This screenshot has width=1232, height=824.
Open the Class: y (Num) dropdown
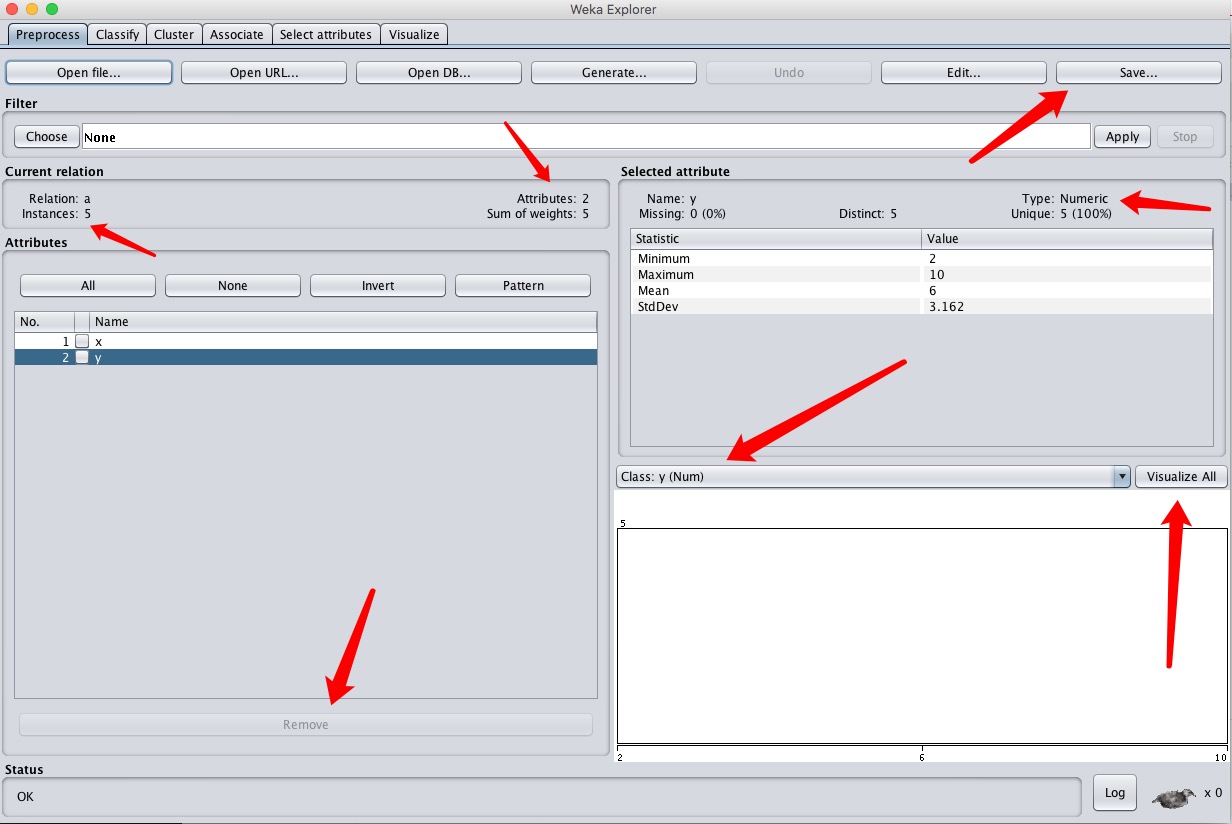pyautogui.click(x=873, y=477)
